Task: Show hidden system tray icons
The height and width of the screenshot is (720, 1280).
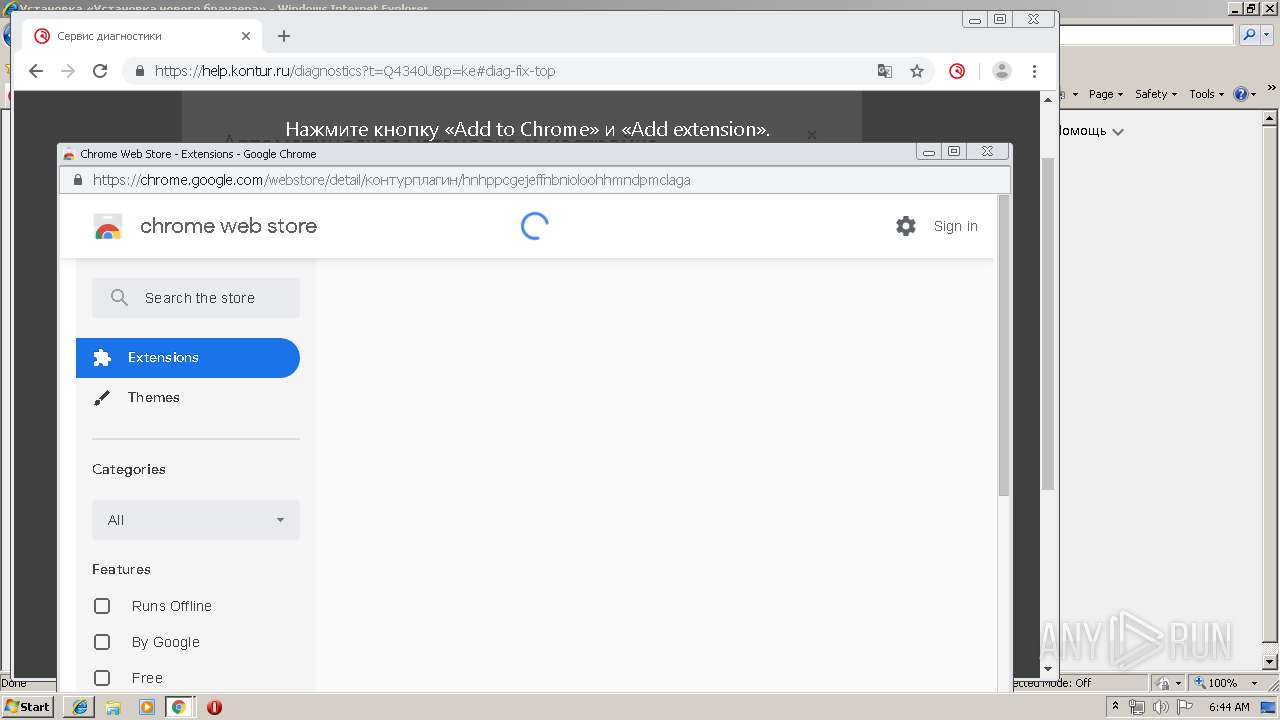Action: pyautogui.click(x=1115, y=707)
